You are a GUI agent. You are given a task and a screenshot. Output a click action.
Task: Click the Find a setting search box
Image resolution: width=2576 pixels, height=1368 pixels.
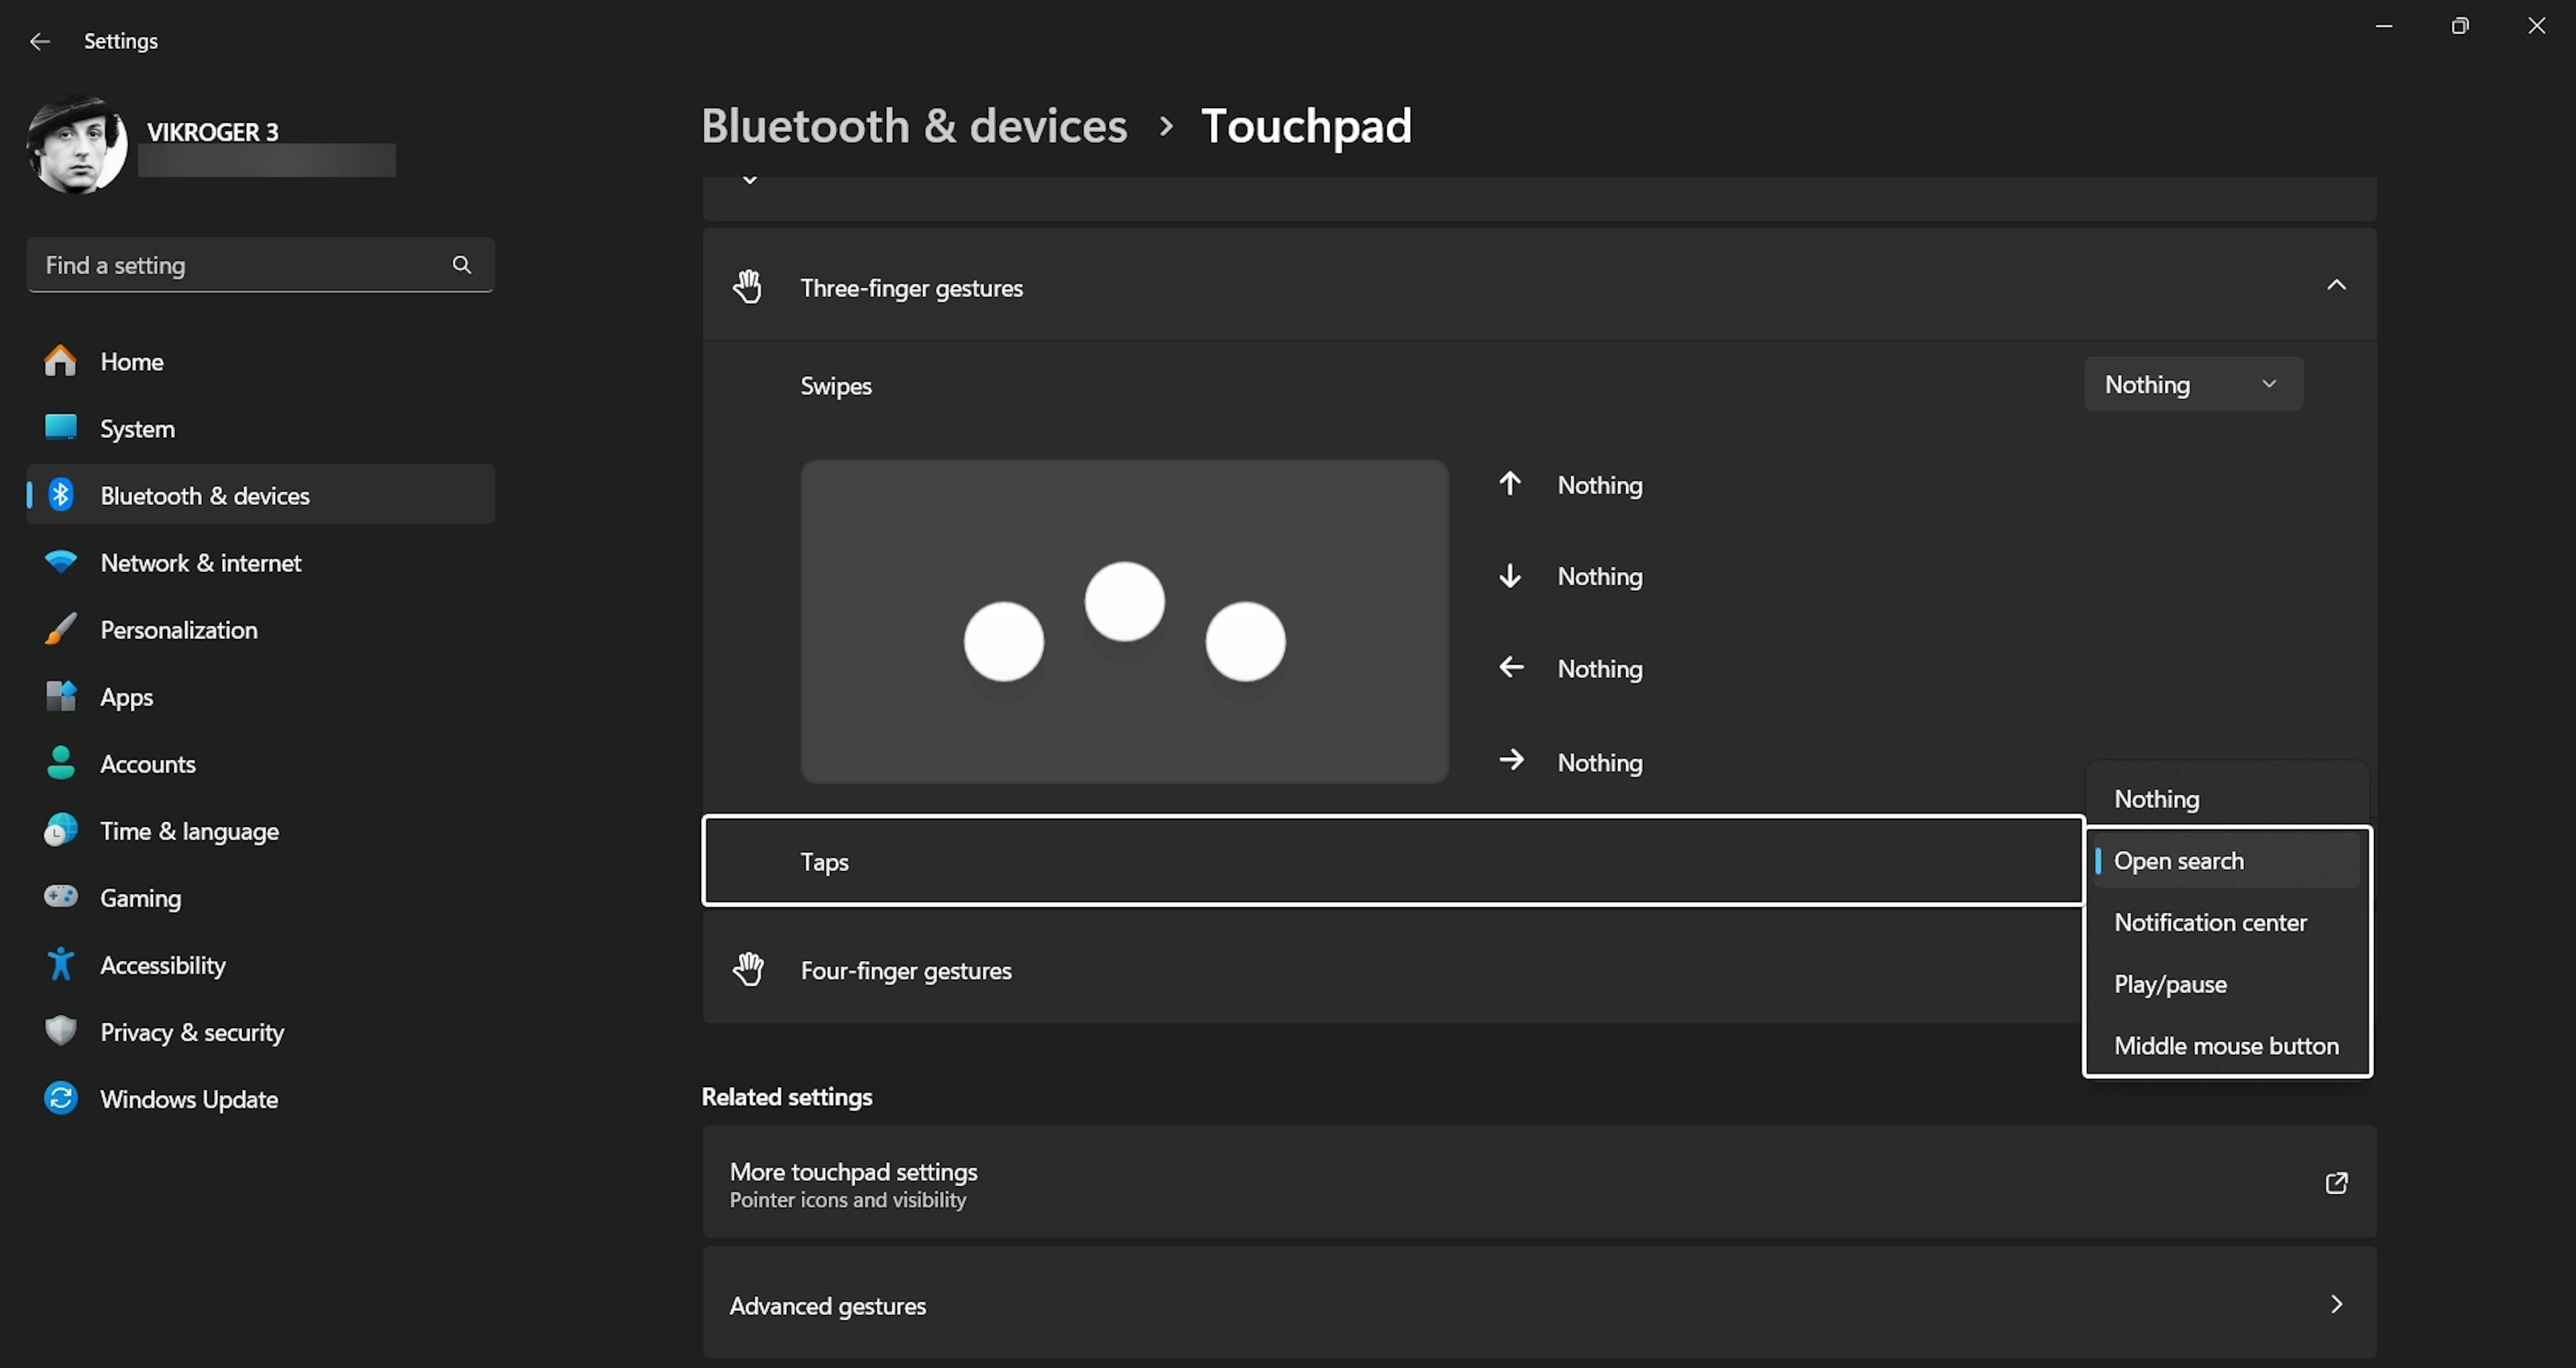(240, 265)
